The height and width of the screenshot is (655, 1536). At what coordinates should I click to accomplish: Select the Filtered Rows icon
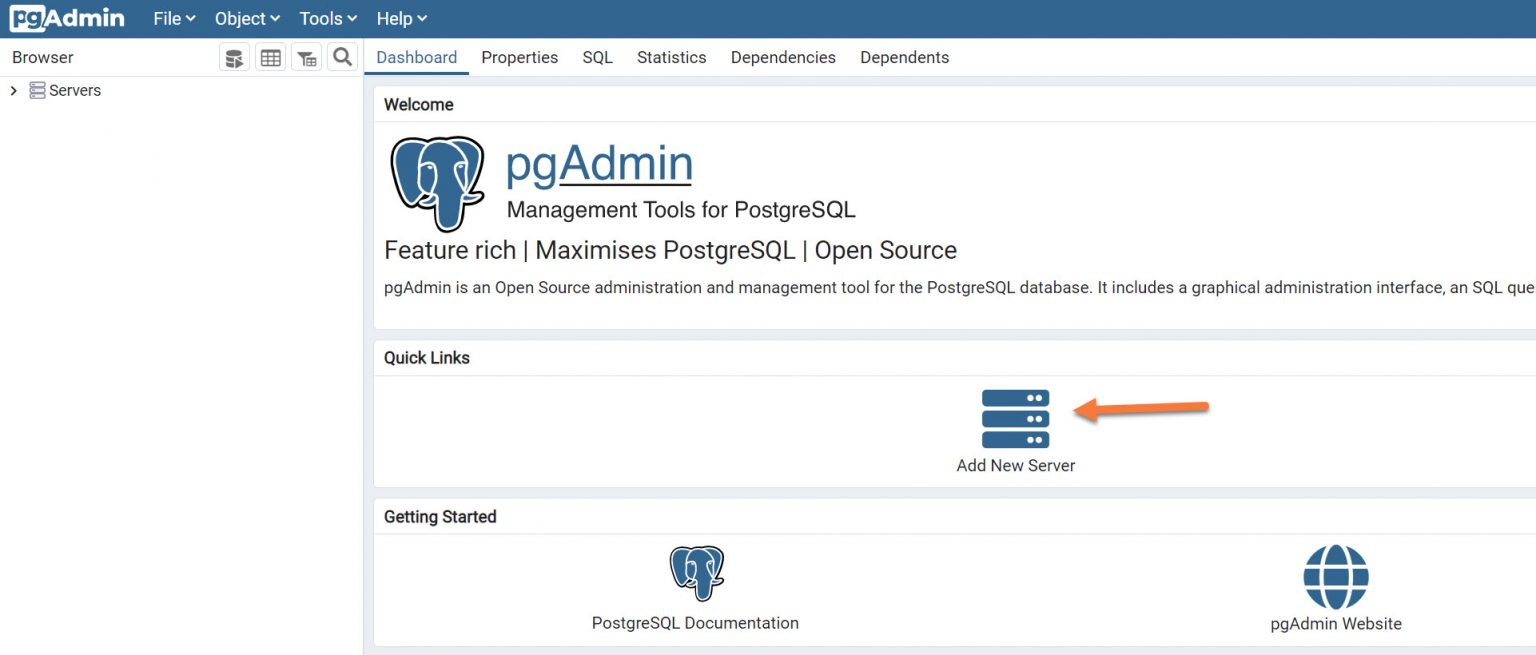pyautogui.click(x=306, y=57)
